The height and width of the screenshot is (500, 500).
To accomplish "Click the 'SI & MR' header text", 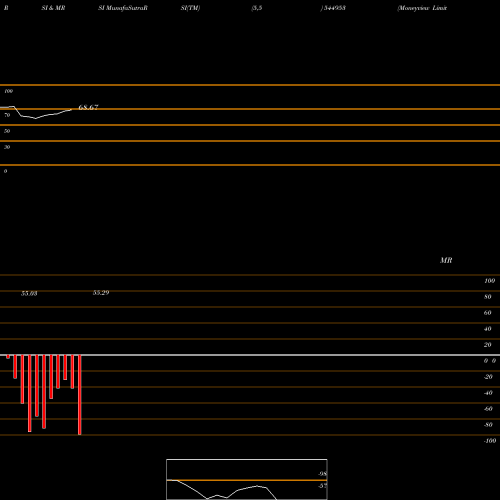I will pos(53,8).
